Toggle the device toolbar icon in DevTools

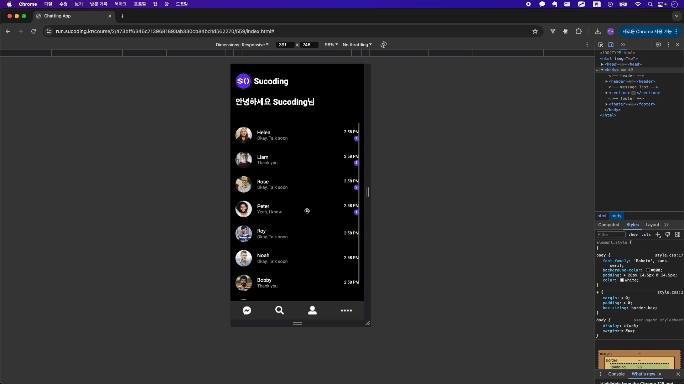tap(611, 45)
